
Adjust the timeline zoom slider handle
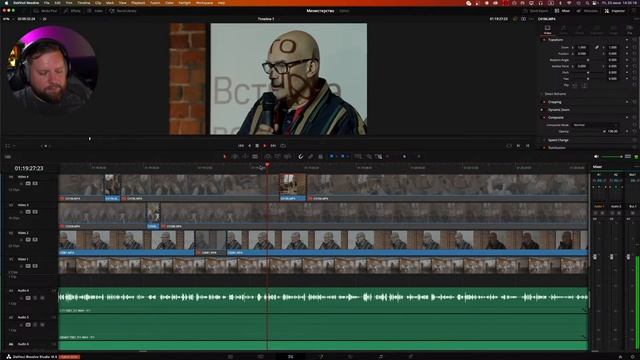(x=404, y=156)
